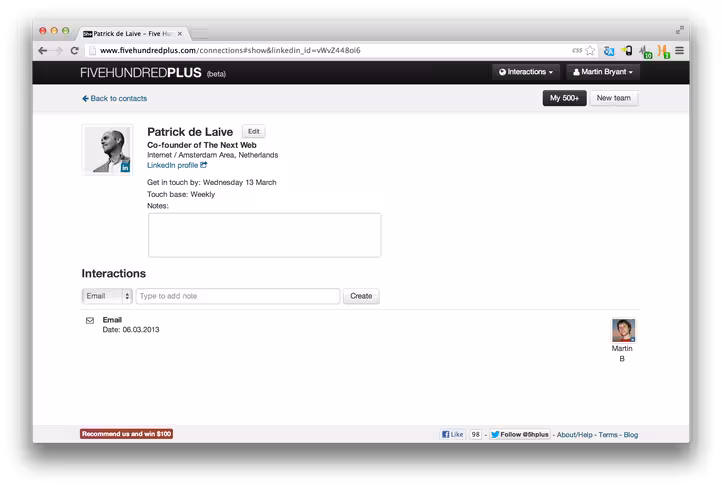Click the Facebook Like button

(453, 434)
